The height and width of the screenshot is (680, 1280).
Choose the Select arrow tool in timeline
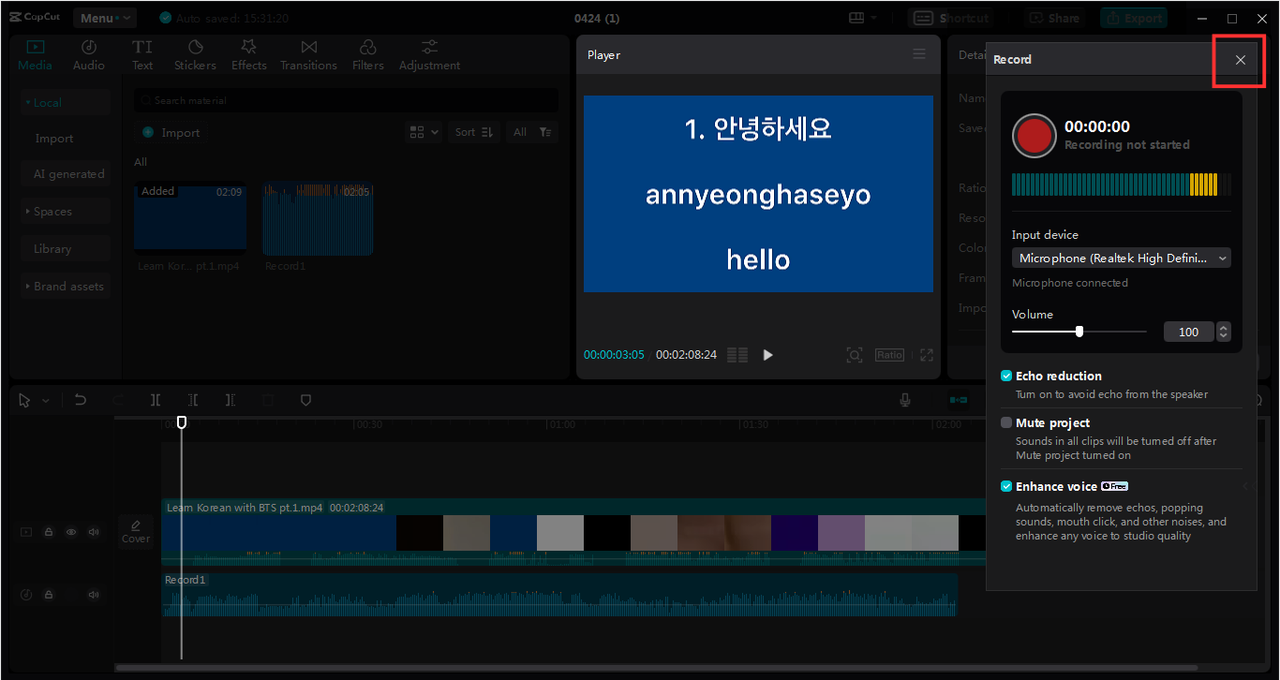(x=26, y=400)
